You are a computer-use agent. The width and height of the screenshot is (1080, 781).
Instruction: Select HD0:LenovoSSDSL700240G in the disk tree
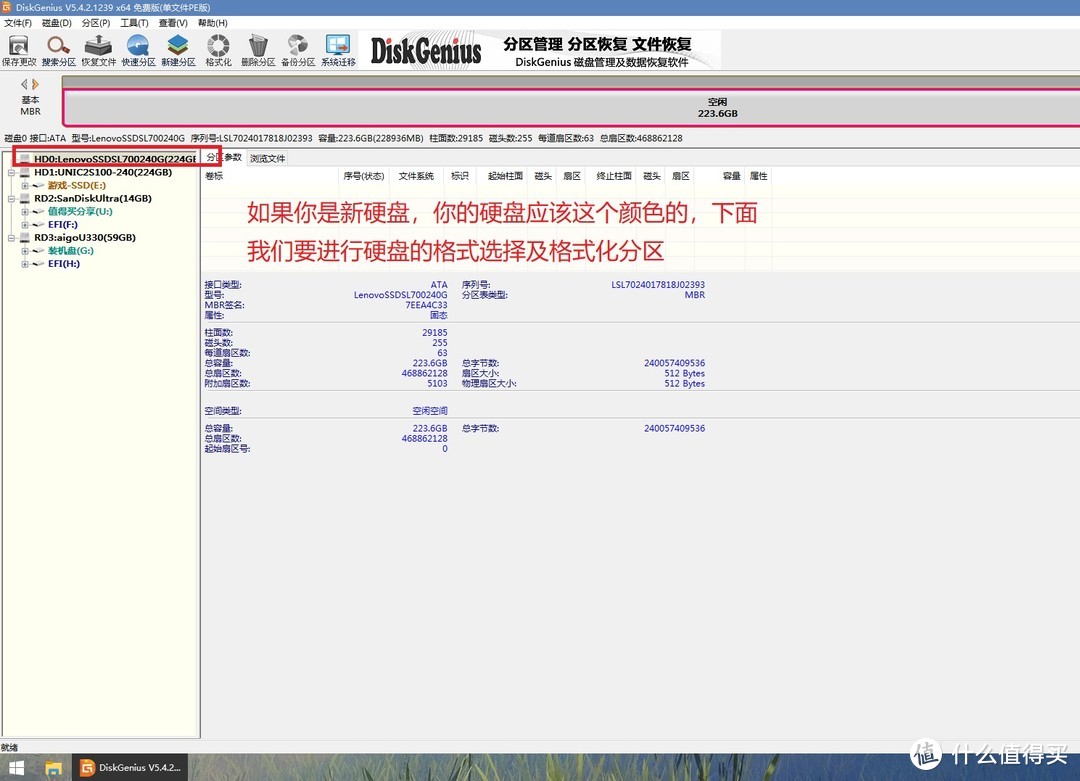coord(112,158)
